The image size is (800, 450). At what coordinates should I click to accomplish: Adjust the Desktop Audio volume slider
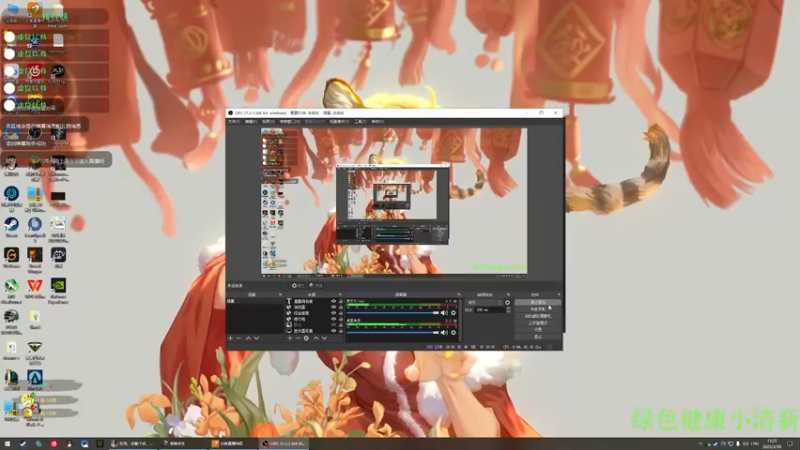click(x=392, y=333)
